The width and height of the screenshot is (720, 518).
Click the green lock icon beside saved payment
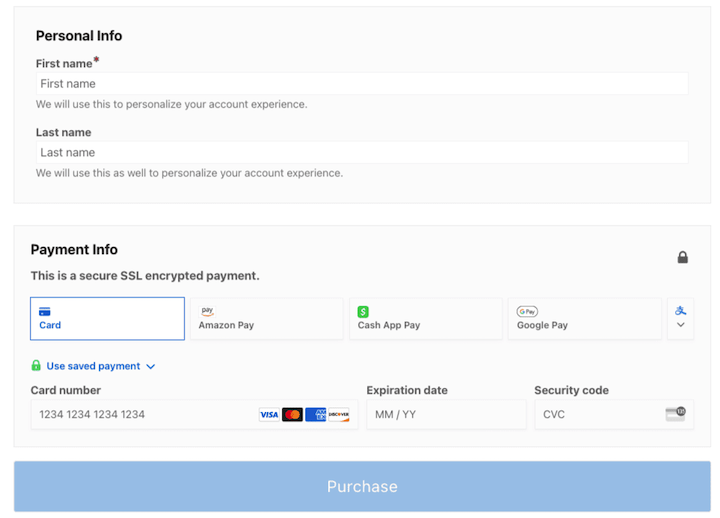tap(36, 366)
